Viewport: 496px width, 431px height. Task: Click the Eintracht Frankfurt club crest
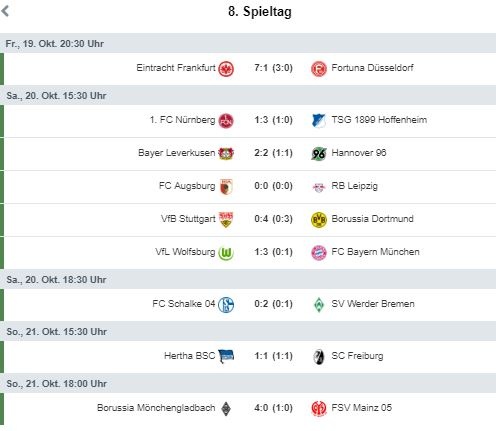point(226,69)
